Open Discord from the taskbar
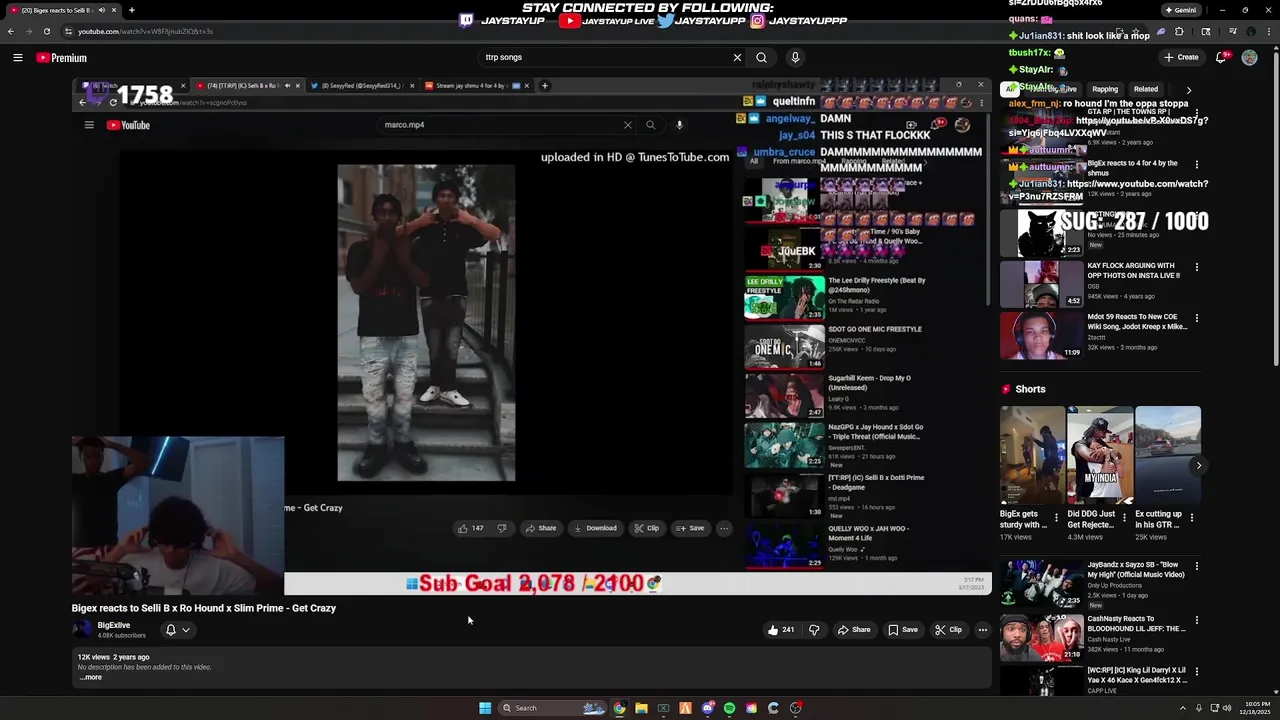This screenshot has width=1280, height=720. 707,708
